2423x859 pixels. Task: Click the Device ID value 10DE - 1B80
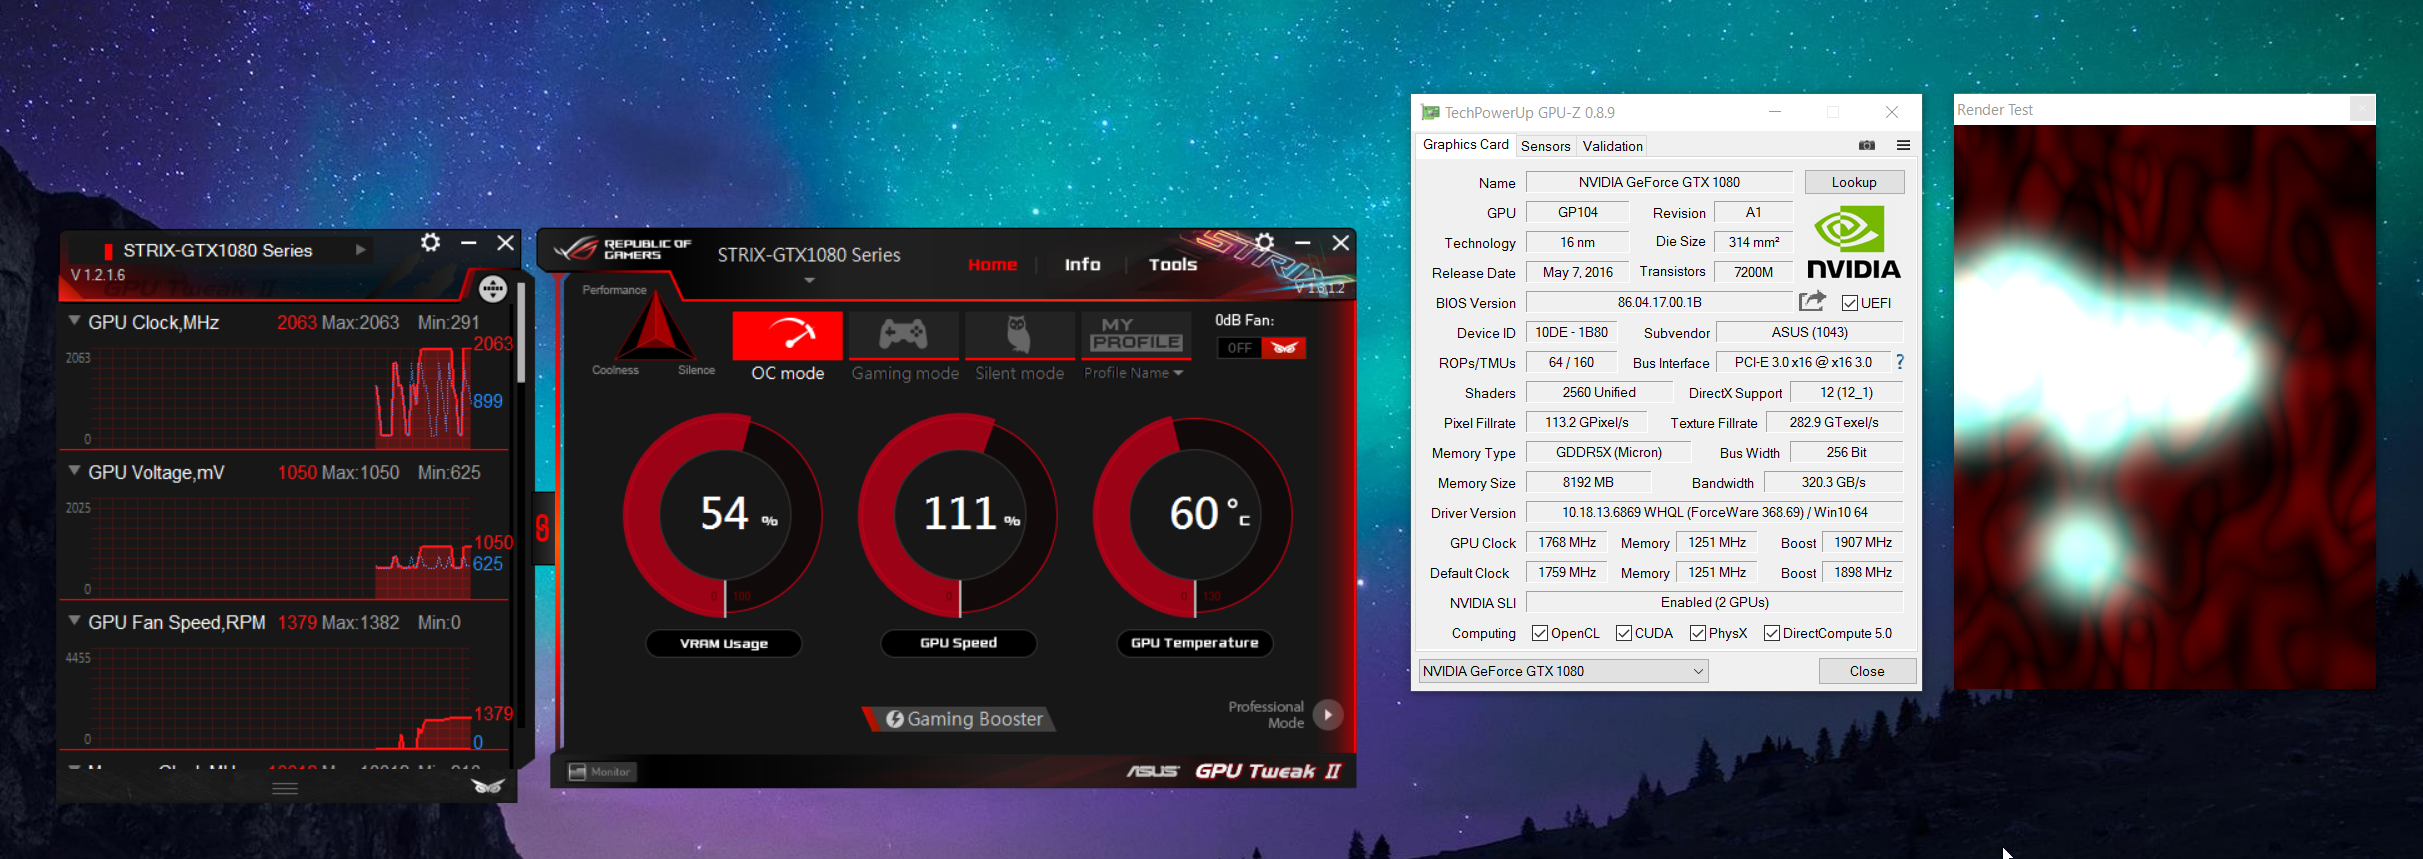click(x=1571, y=332)
